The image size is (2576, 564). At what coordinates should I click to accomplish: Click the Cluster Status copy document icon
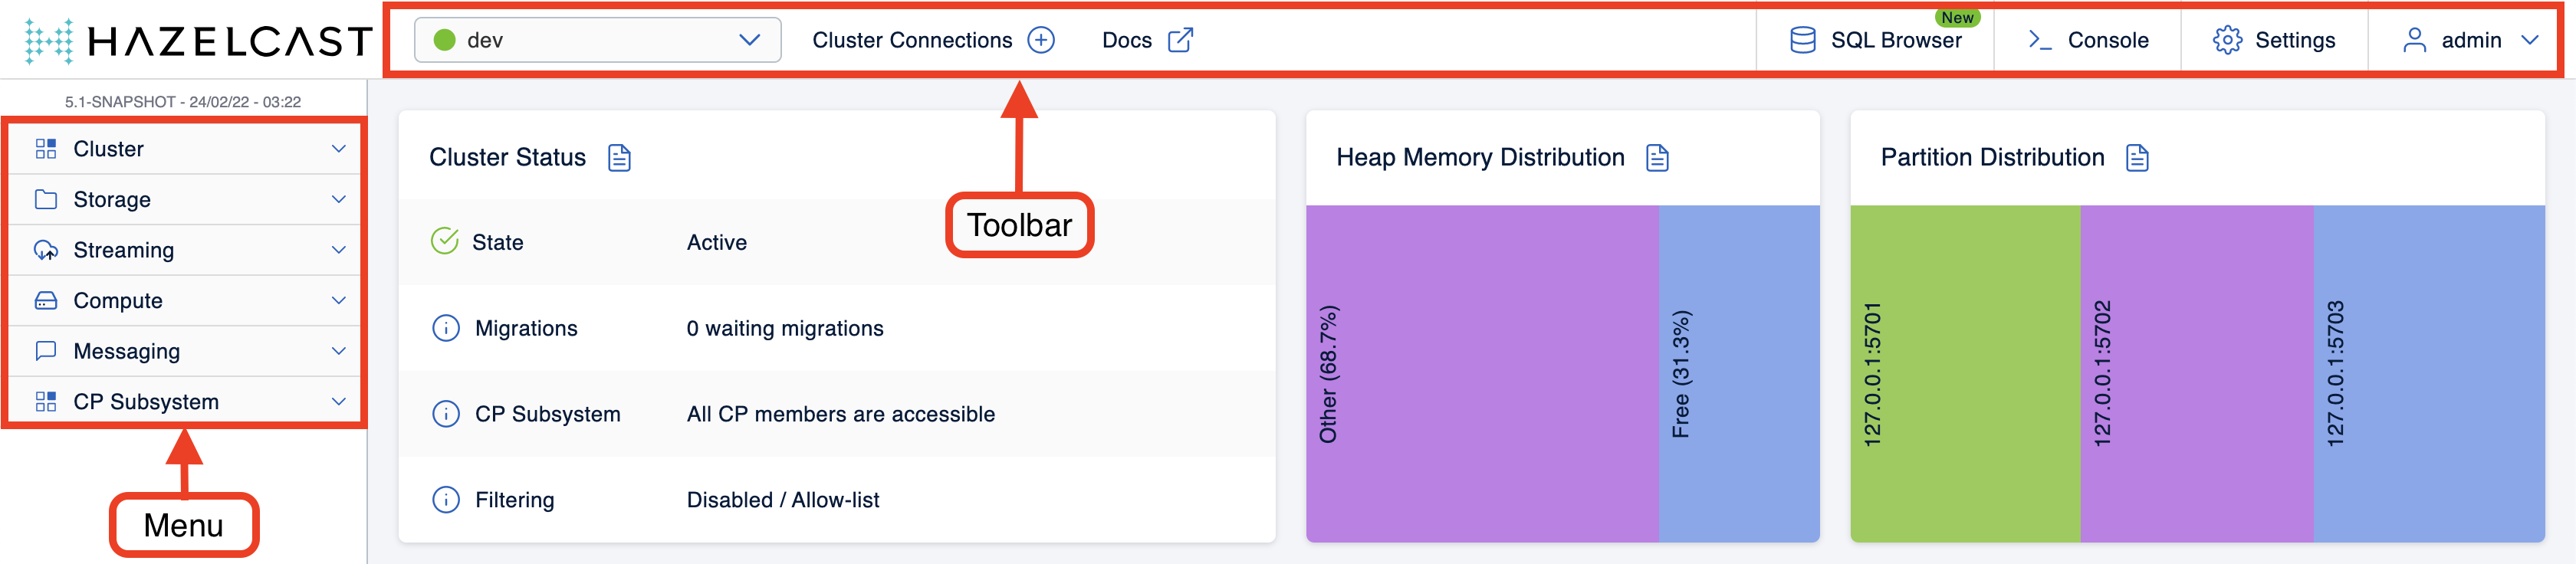pyautogui.click(x=620, y=157)
